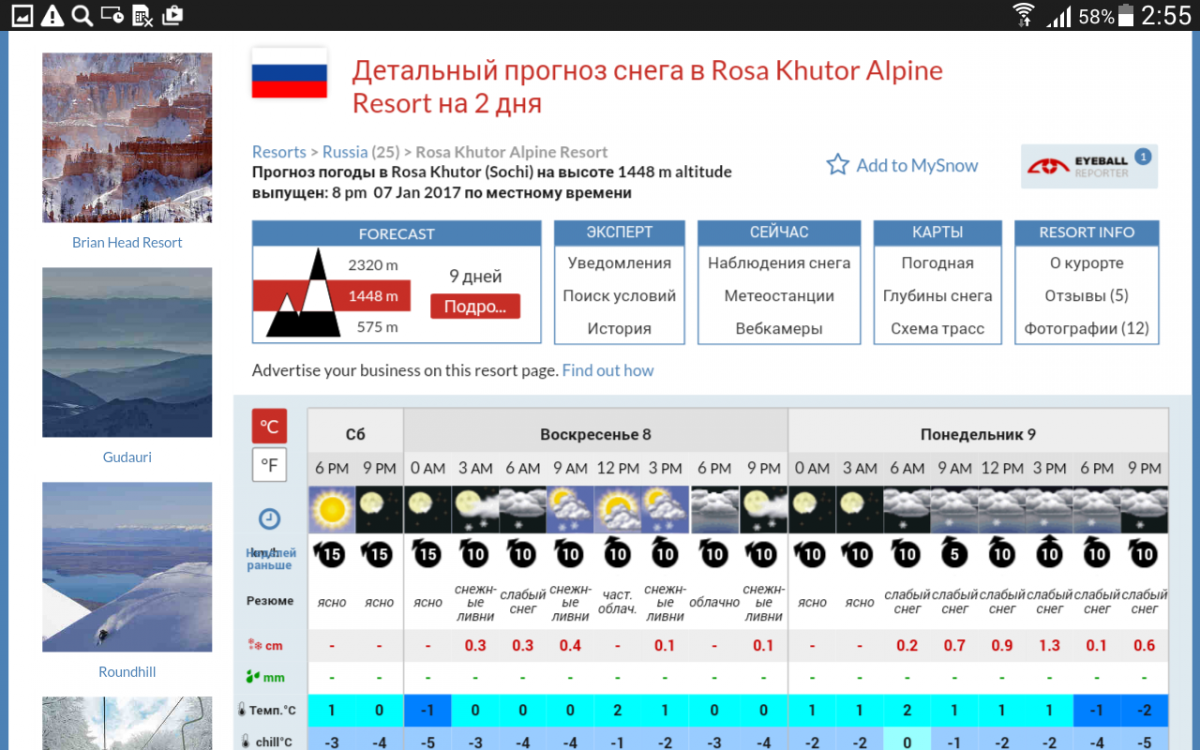Viewport: 1200px width, 750px height.
Task: Click the Saturday 6 PM sunny icon
Action: click(332, 510)
